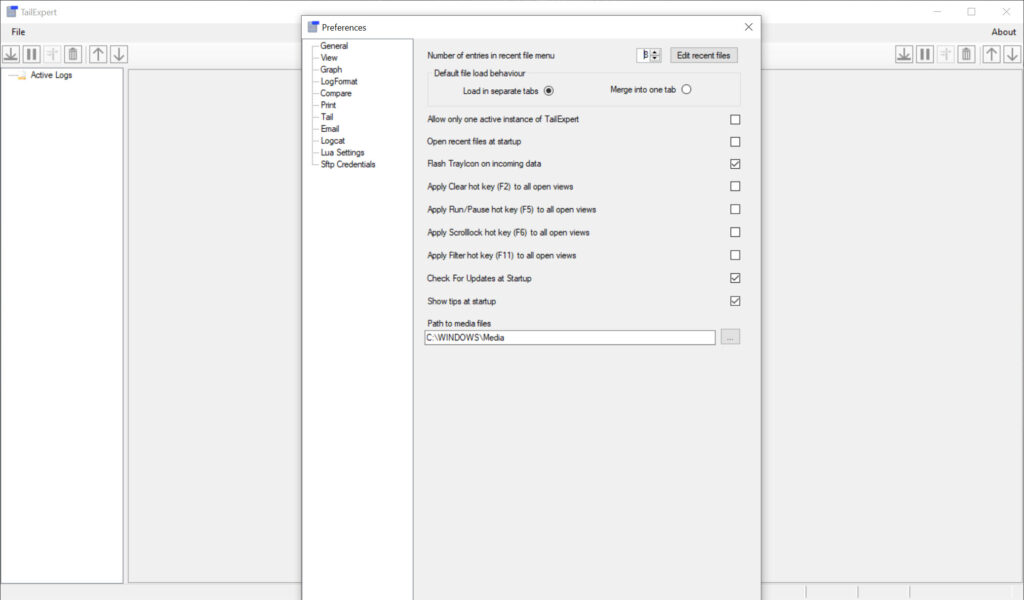Enable only one active instance of TailExpert

(735, 119)
